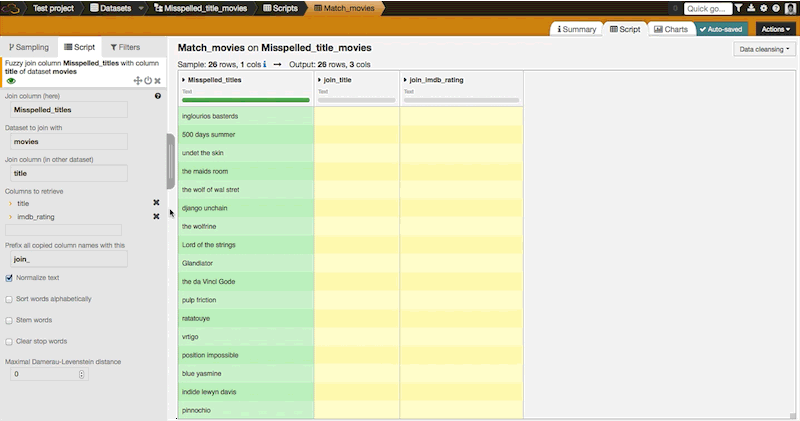Click the Dataset to join with field
This screenshot has height=421, width=800.
(69, 141)
